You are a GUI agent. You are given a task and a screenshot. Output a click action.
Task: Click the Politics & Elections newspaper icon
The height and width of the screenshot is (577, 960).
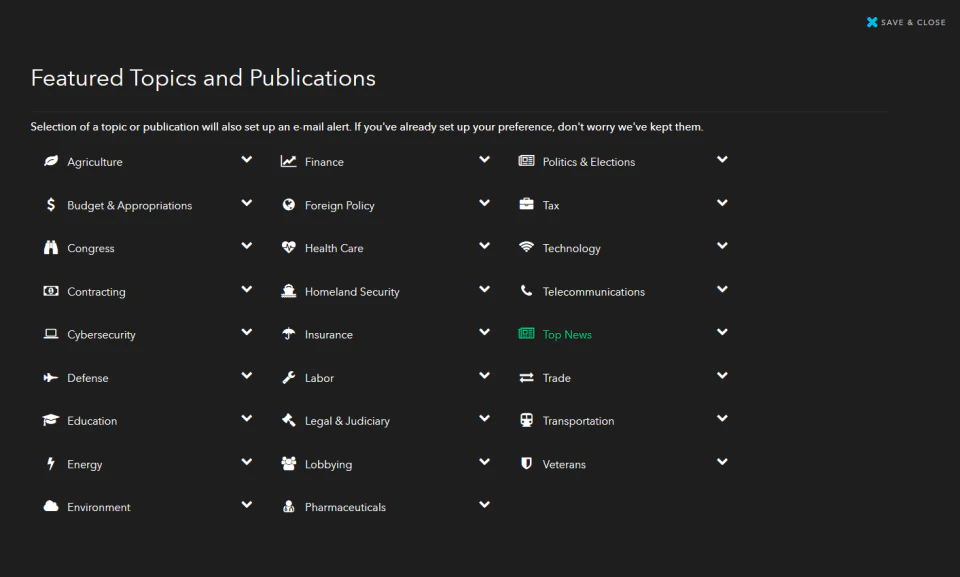tap(527, 160)
